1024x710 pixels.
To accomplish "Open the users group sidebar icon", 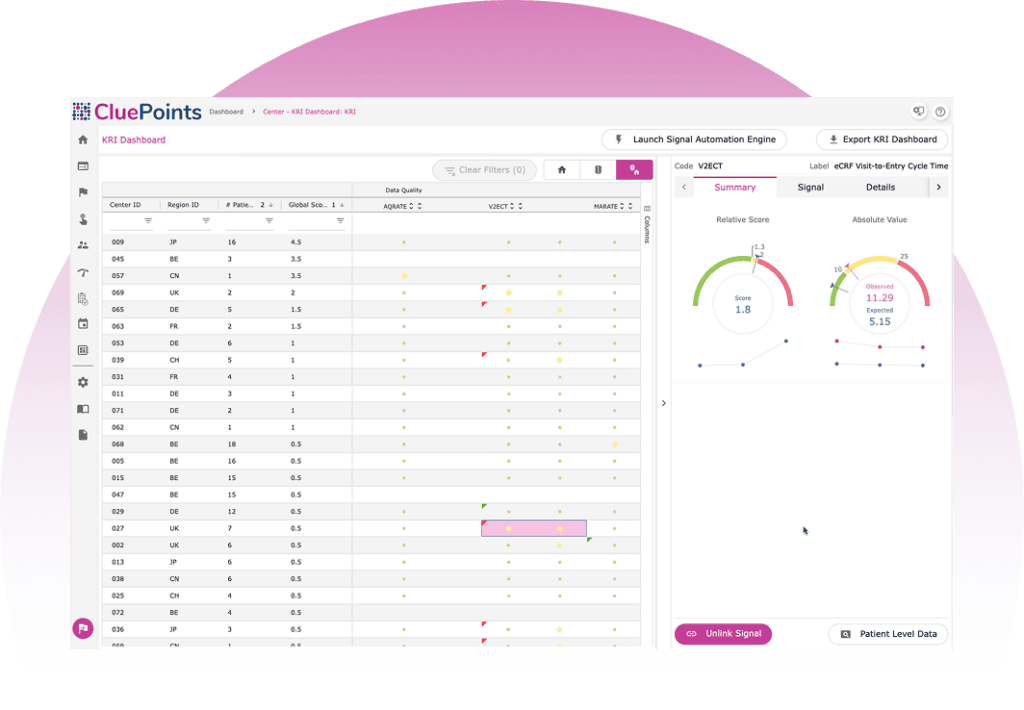I will click(x=83, y=245).
